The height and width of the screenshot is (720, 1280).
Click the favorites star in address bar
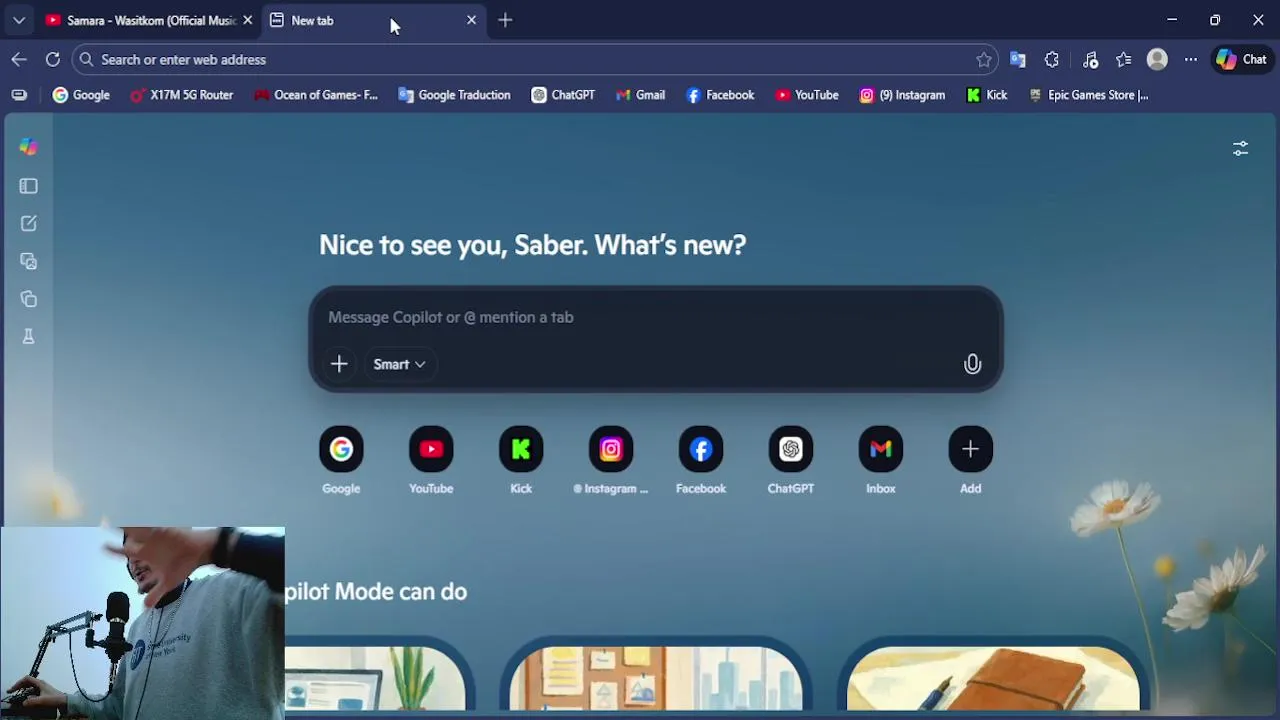pyautogui.click(x=984, y=60)
